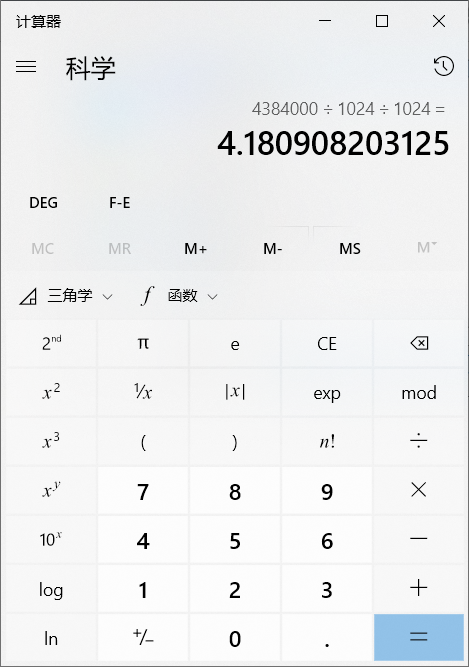Click the reciprocal 1/x key
This screenshot has height=667, width=469.
point(143,392)
